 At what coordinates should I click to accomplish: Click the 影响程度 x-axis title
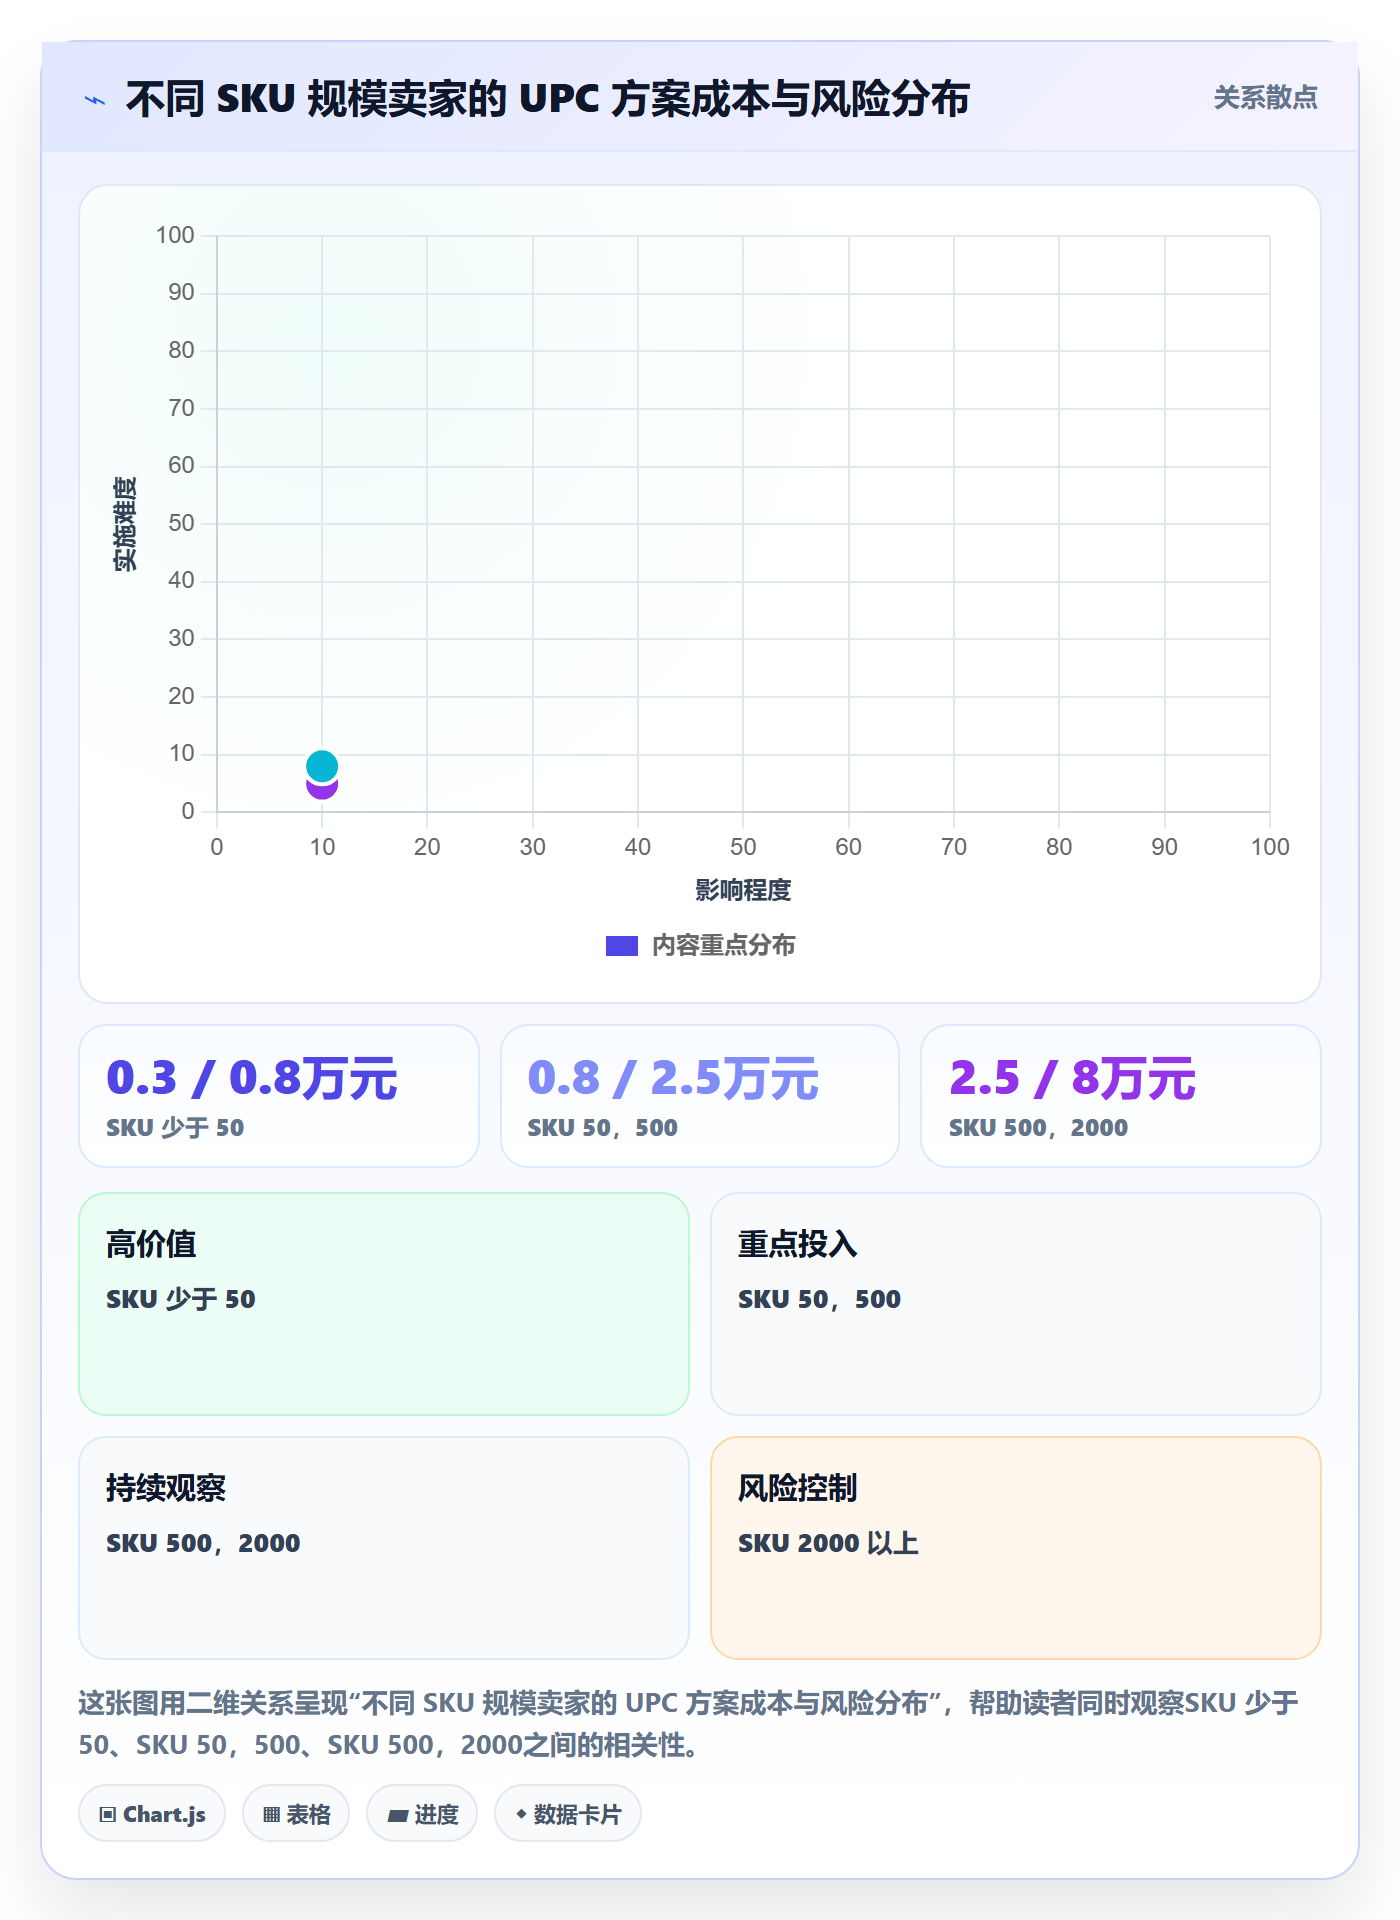(x=743, y=890)
